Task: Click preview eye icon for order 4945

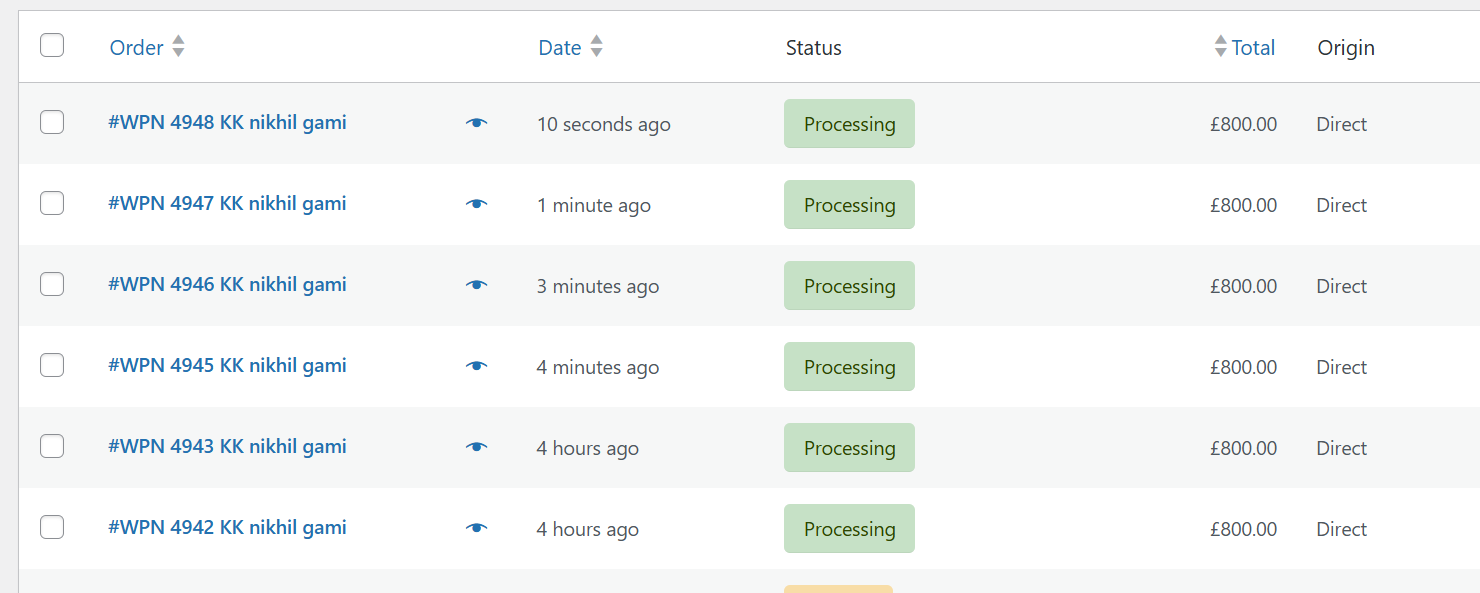Action: click(x=477, y=366)
